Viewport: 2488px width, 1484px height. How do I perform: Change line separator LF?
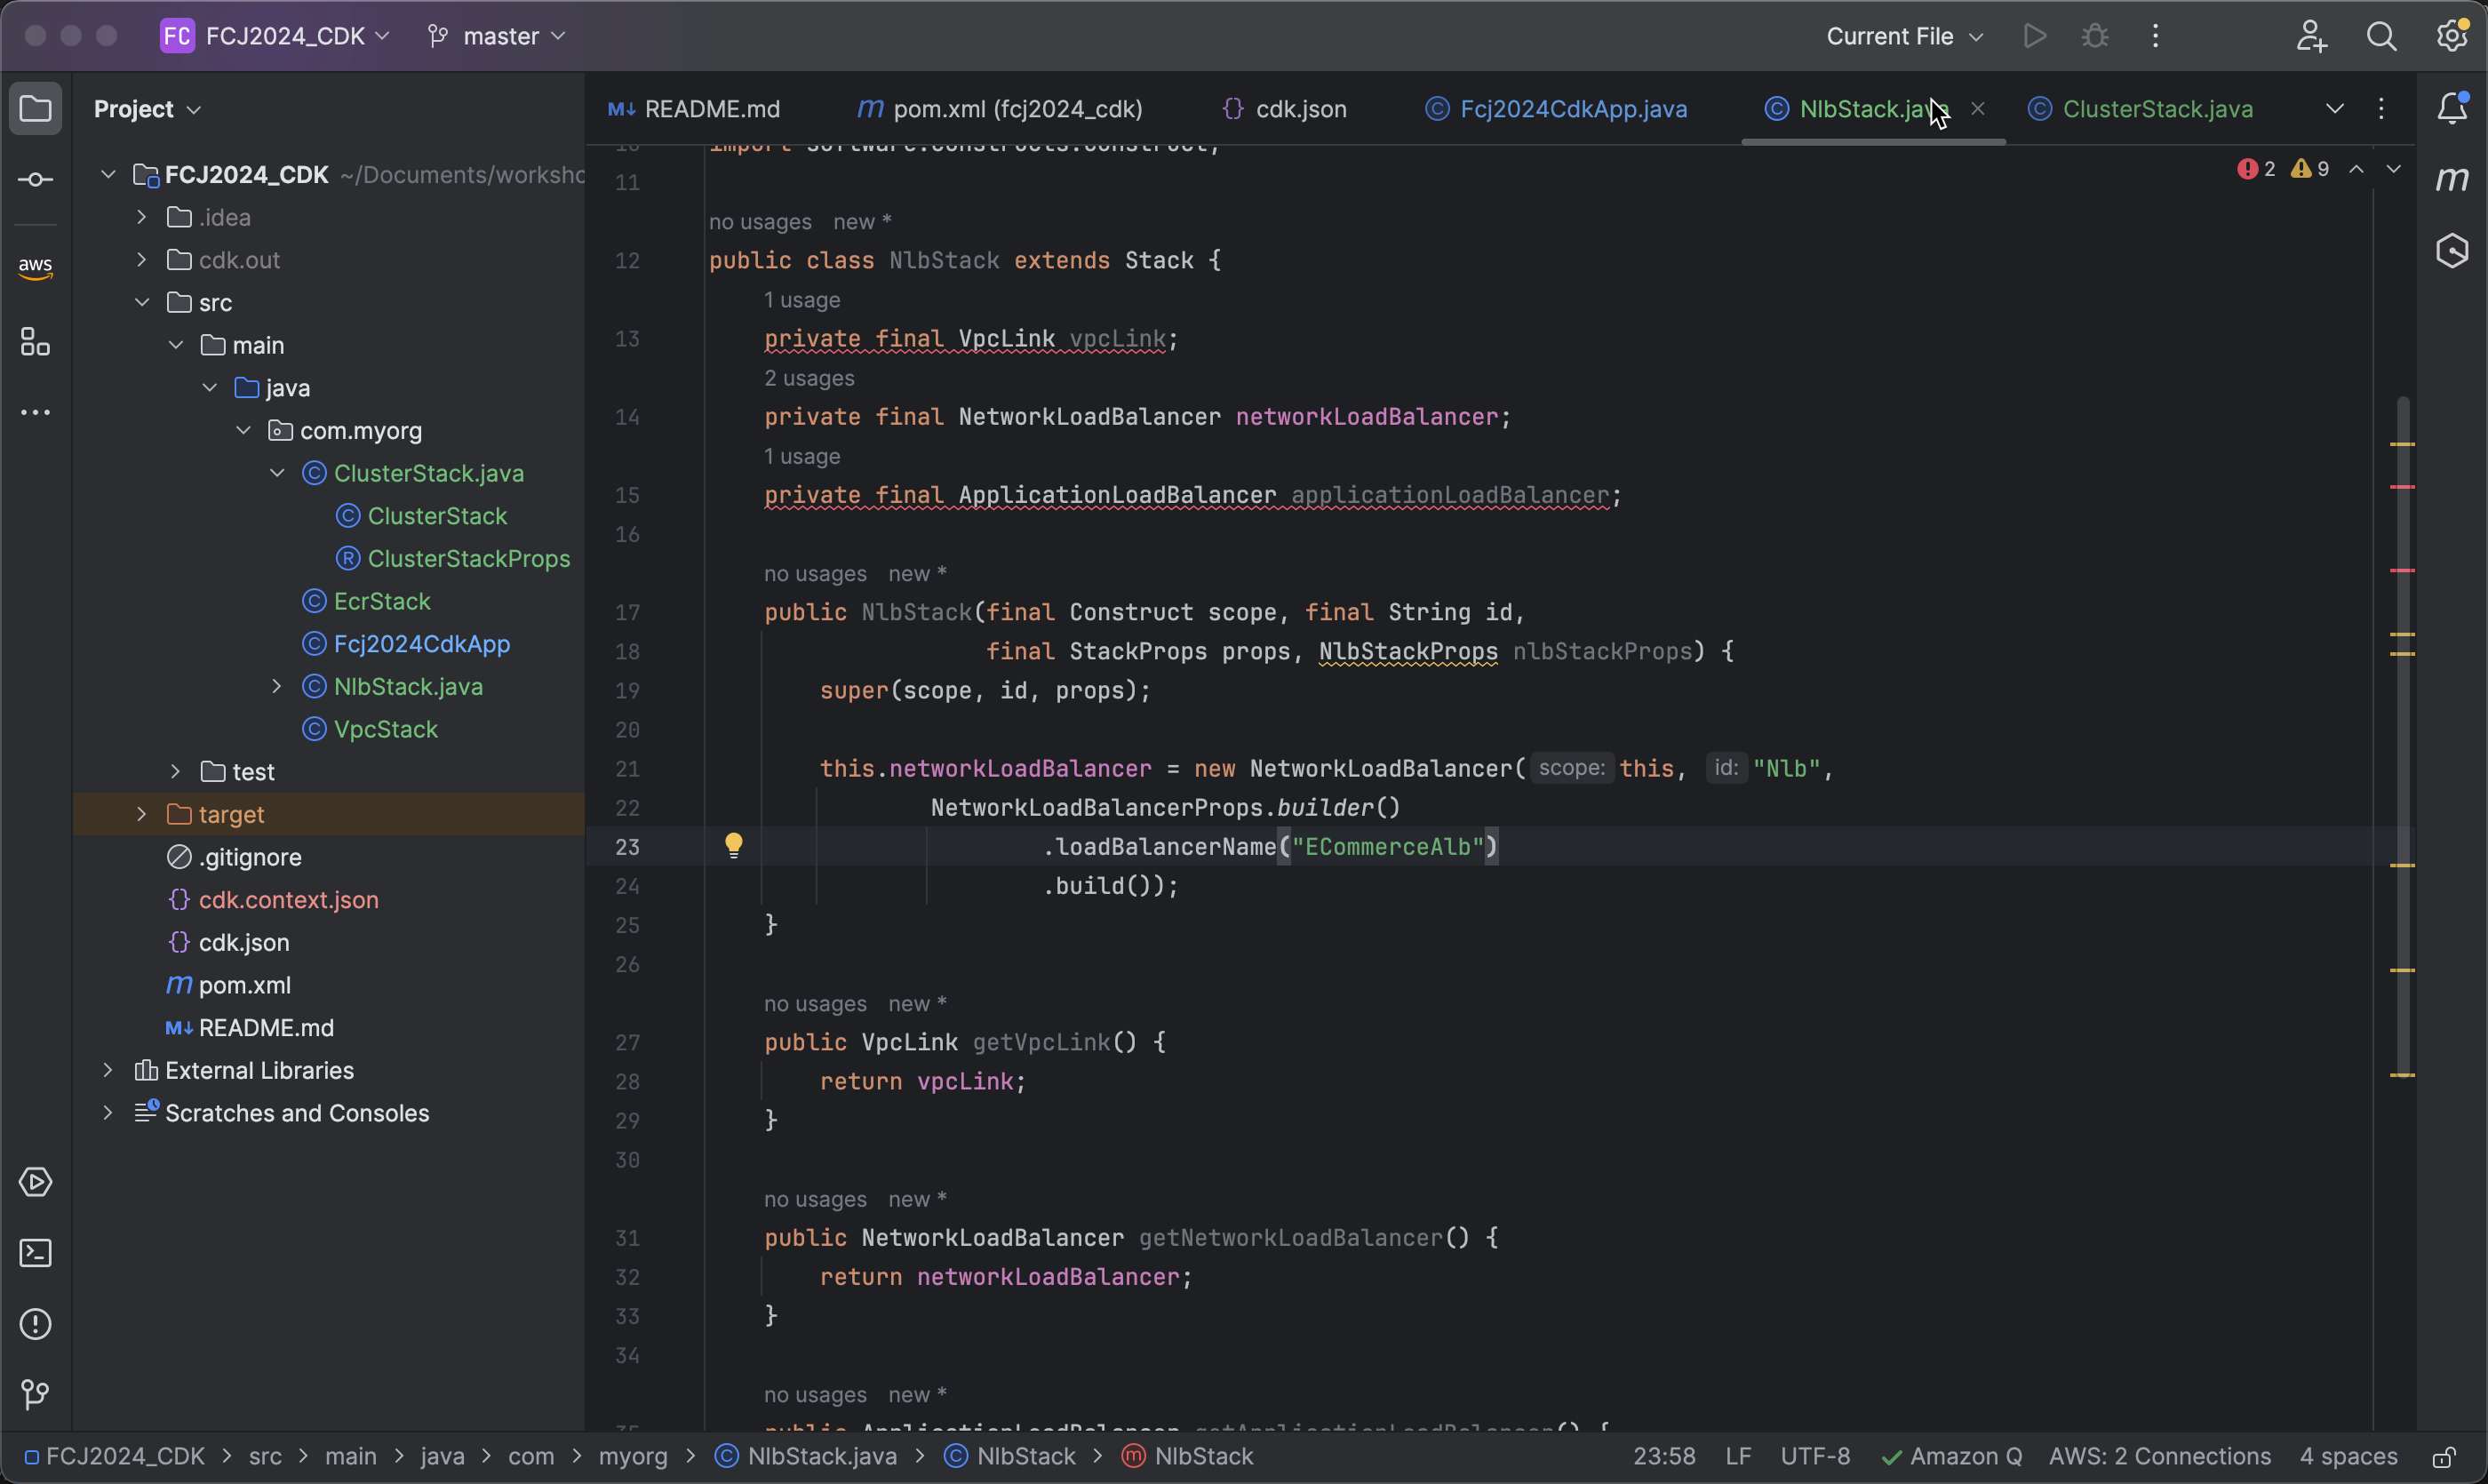pyautogui.click(x=1738, y=1457)
